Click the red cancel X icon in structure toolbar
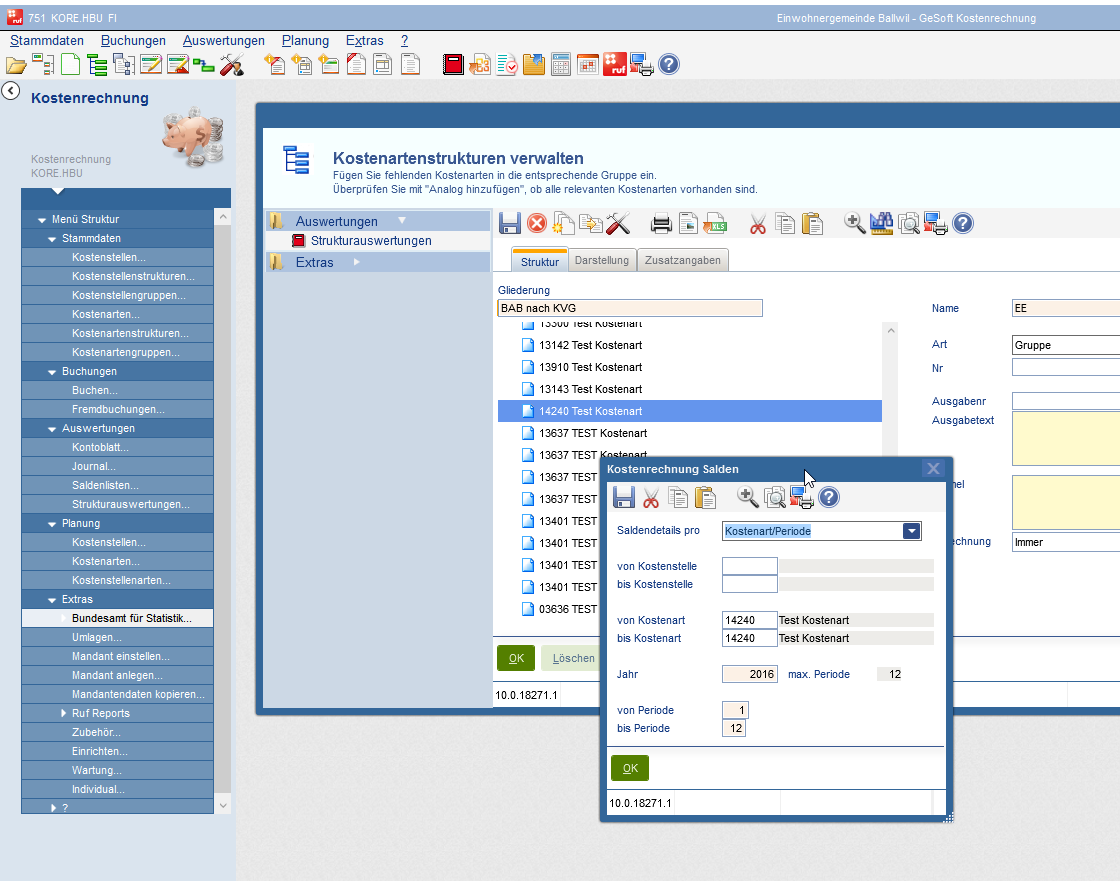 pos(536,224)
